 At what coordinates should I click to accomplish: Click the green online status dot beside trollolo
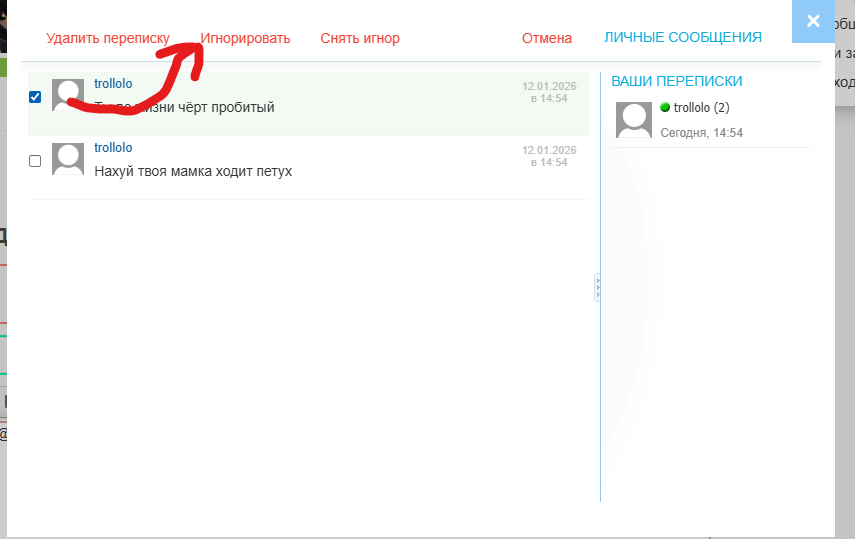[x=665, y=108]
